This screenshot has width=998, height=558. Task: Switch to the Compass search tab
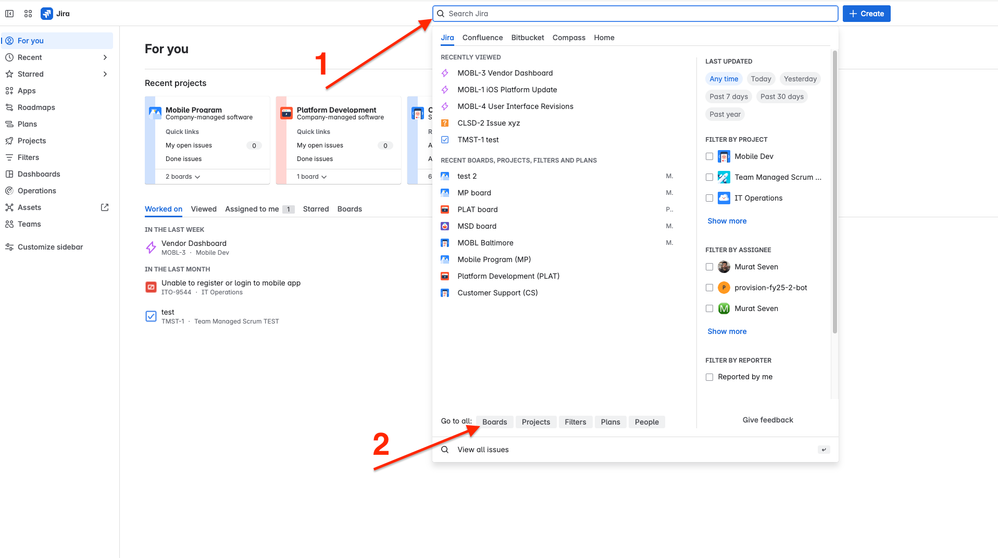(569, 38)
